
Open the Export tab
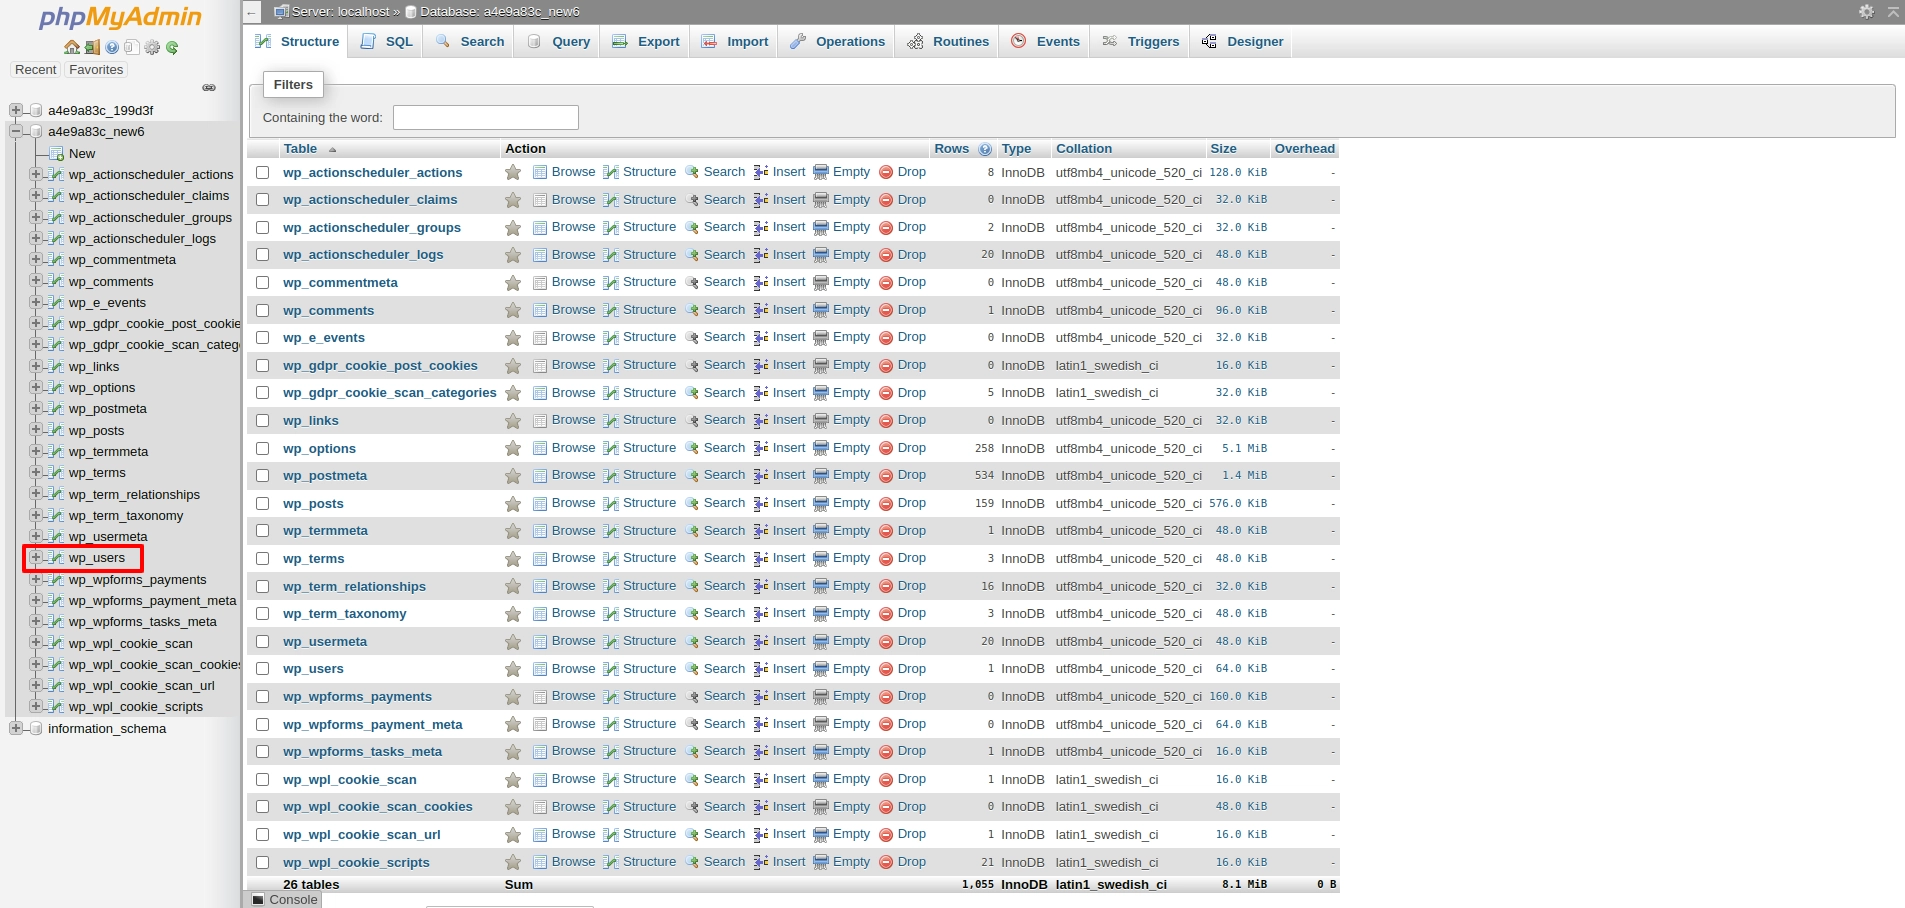click(646, 42)
